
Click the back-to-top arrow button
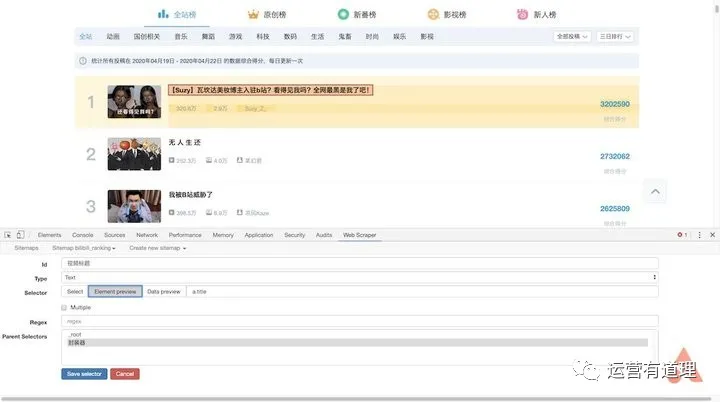pyautogui.click(x=655, y=192)
